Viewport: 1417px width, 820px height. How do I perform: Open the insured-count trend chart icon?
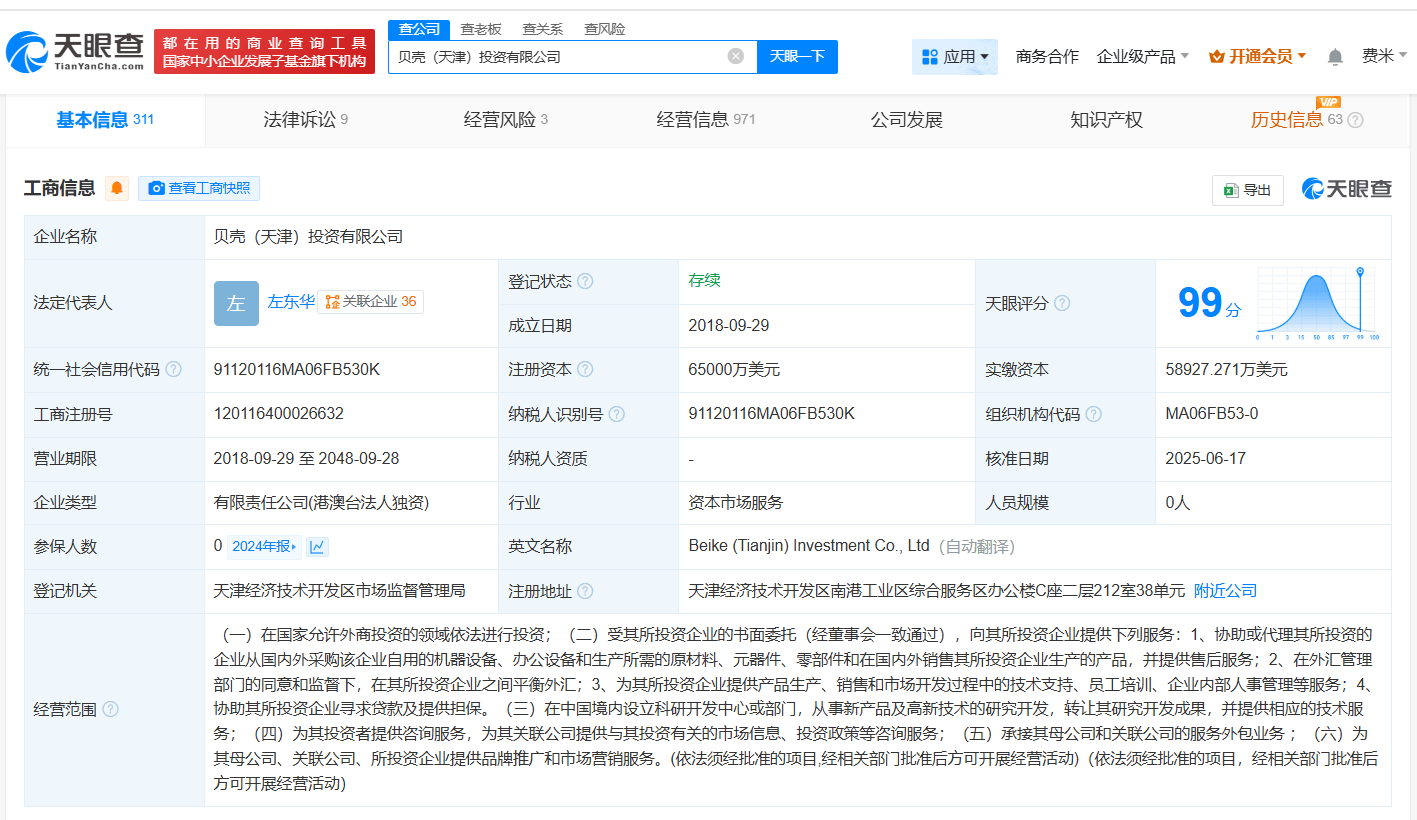pyautogui.click(x=317, y=546)
